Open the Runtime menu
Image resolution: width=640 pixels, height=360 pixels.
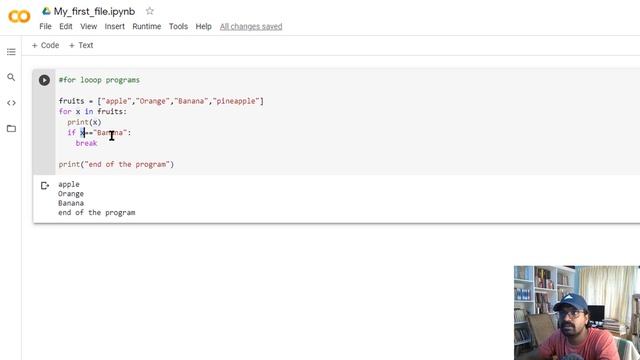(147, 27)
